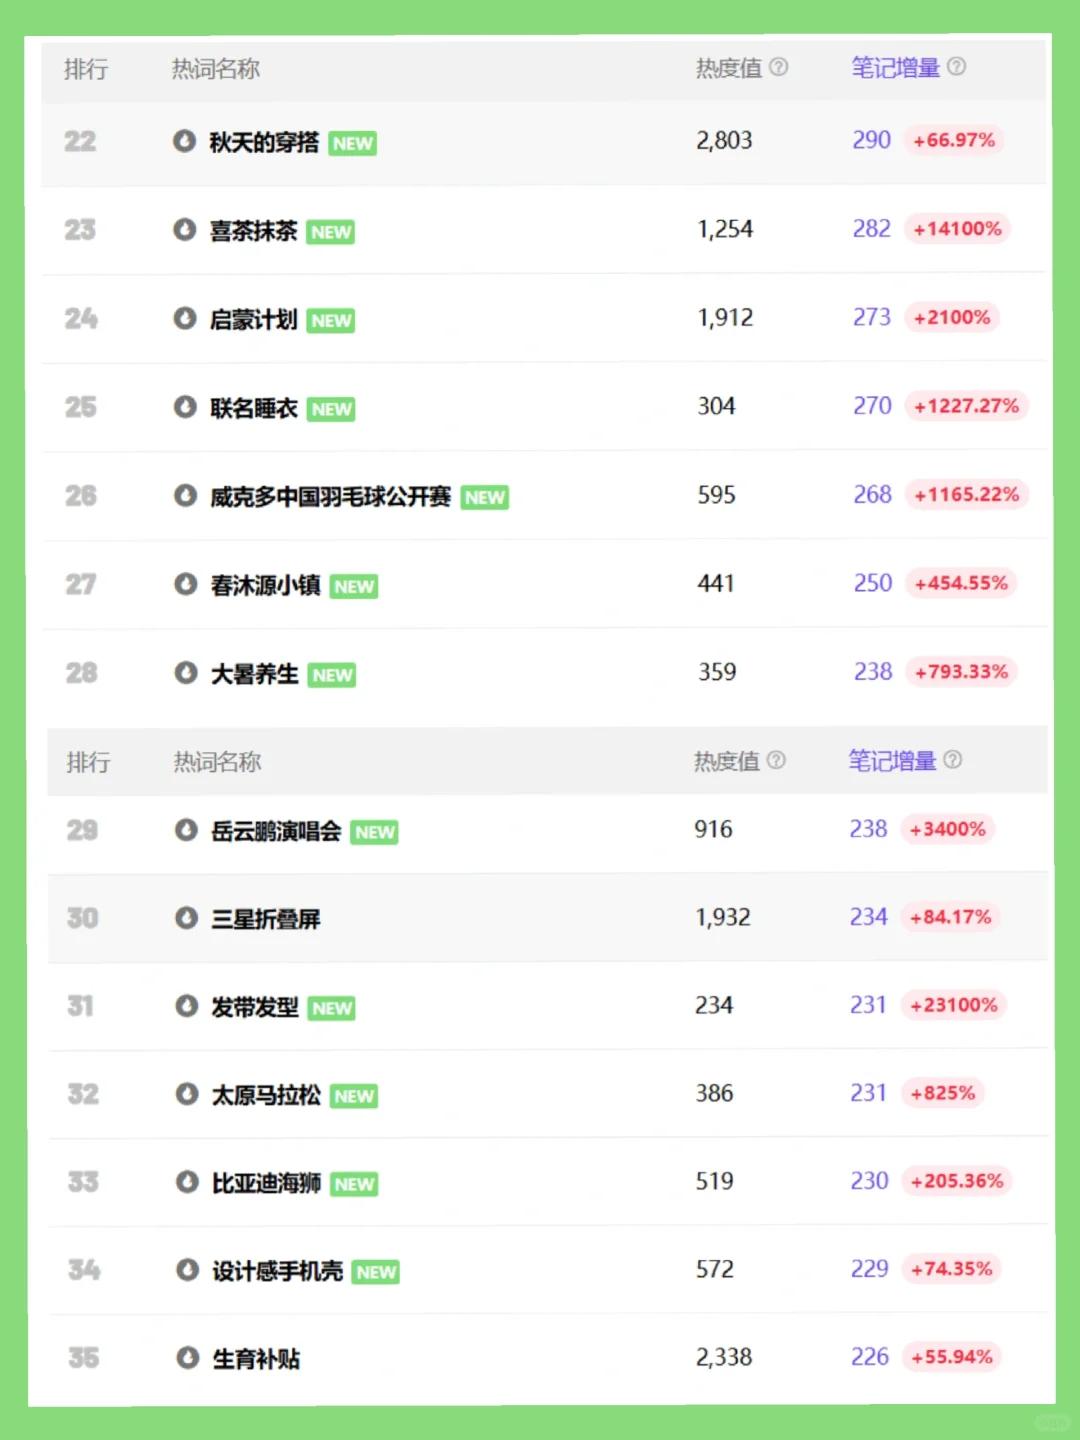Sort by the top 笔记增量 column header

click(895, 68)
